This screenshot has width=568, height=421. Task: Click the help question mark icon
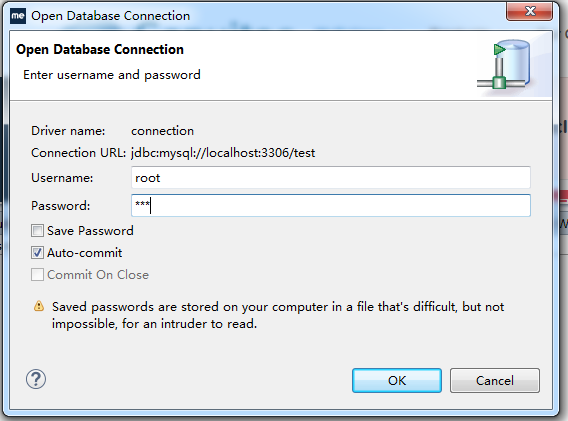point(36,379)
